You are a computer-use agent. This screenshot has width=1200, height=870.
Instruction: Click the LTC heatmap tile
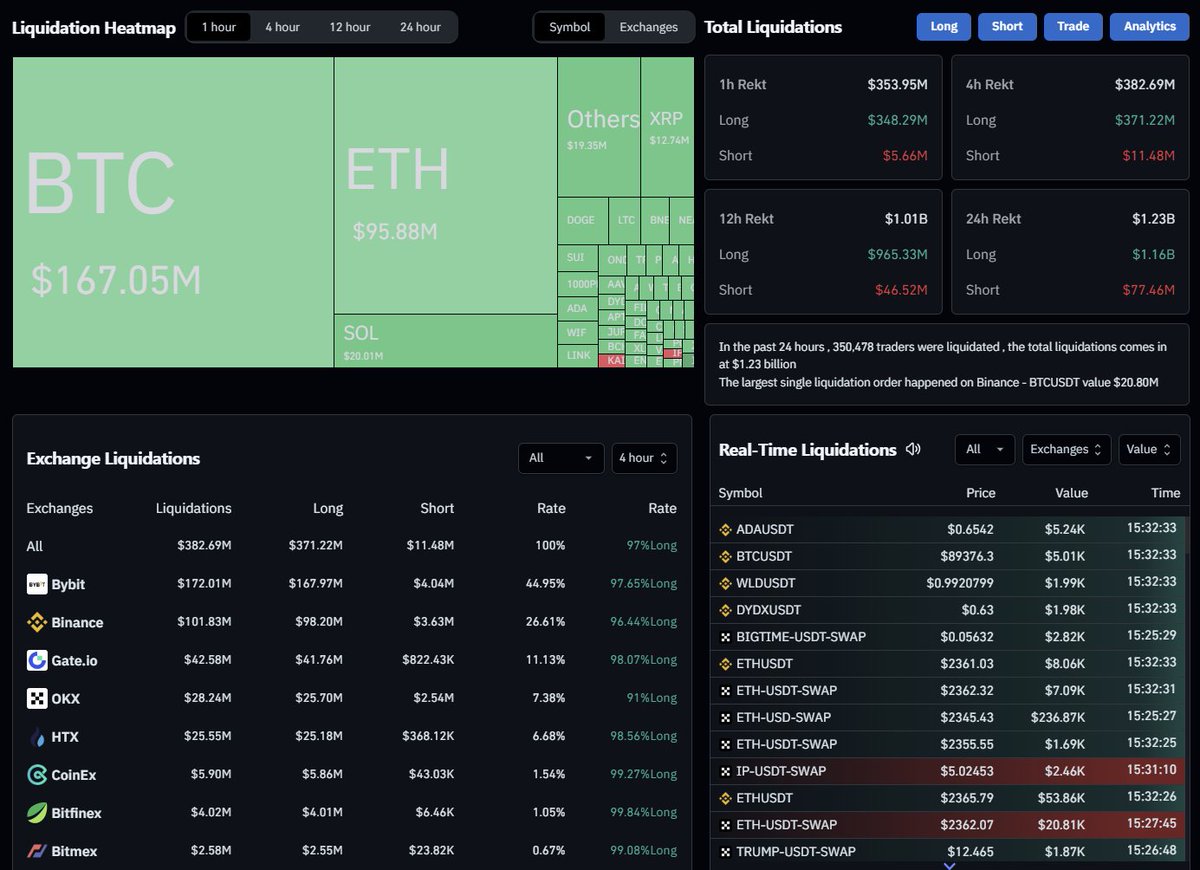coord(626,220)
